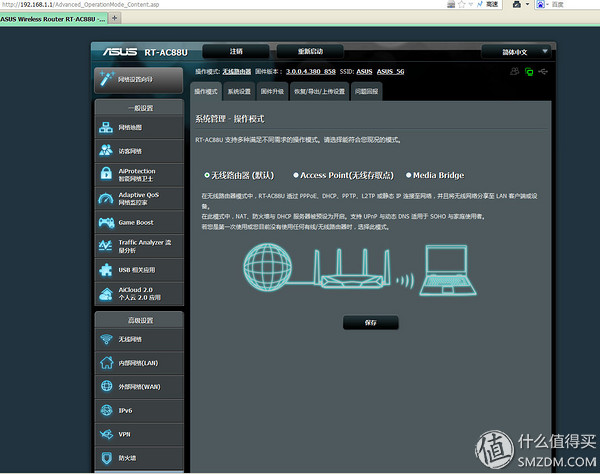Click the Reboot button

(310, 51)
